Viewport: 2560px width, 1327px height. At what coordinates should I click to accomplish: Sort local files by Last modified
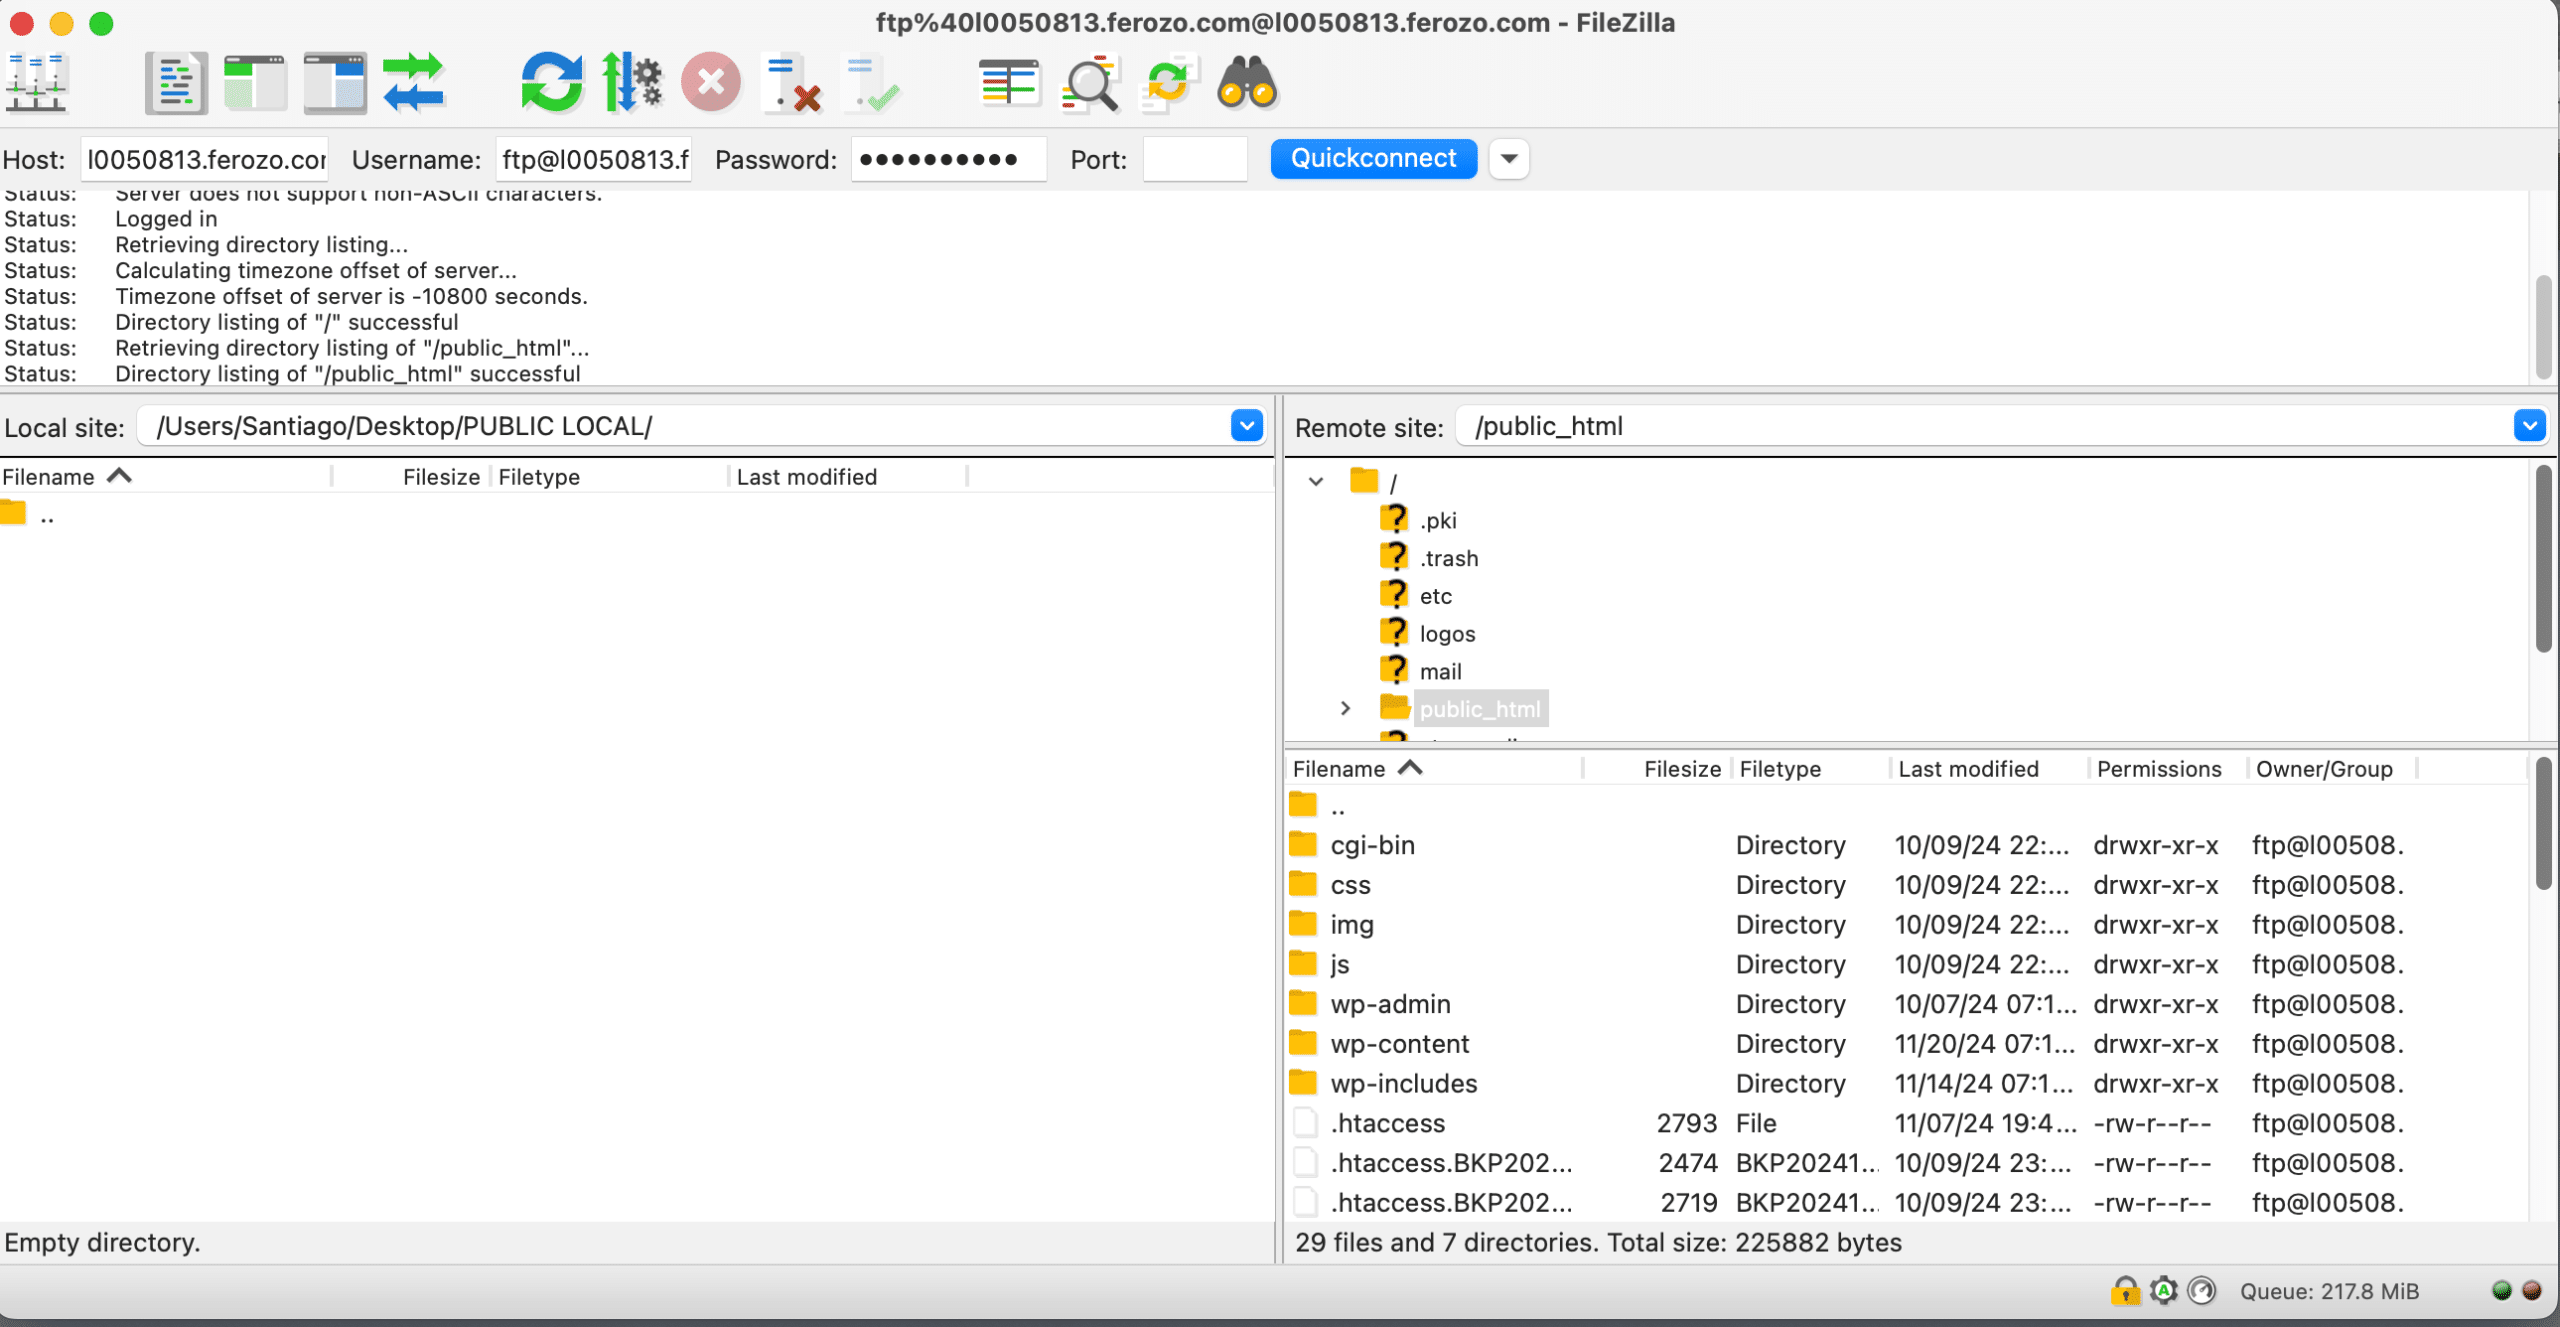806,477
